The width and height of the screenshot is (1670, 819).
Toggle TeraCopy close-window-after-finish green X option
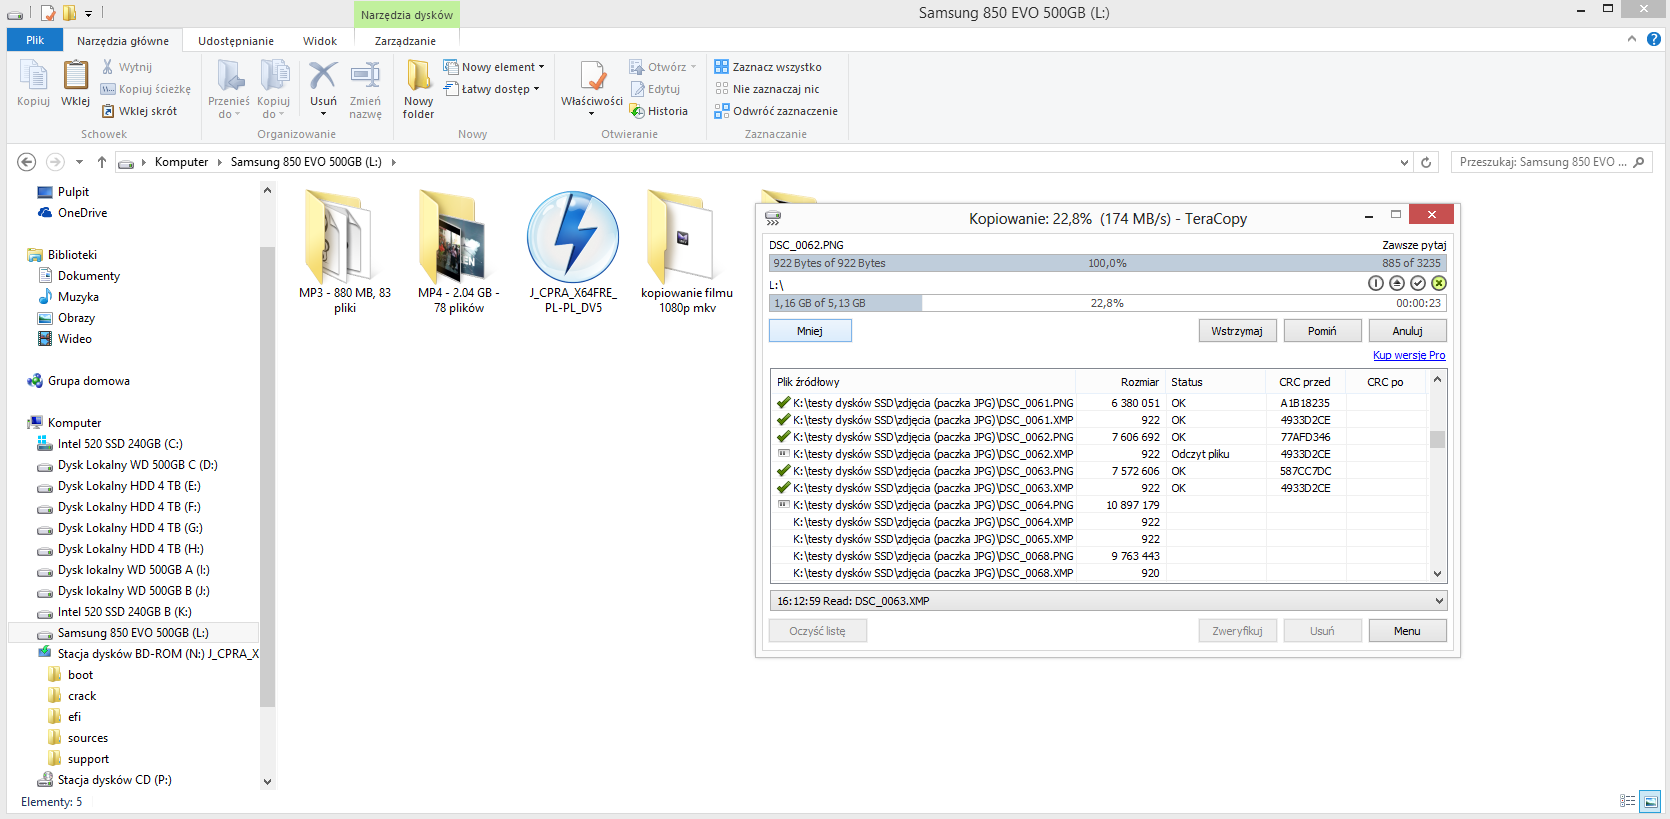click(x=1439, y=283)
